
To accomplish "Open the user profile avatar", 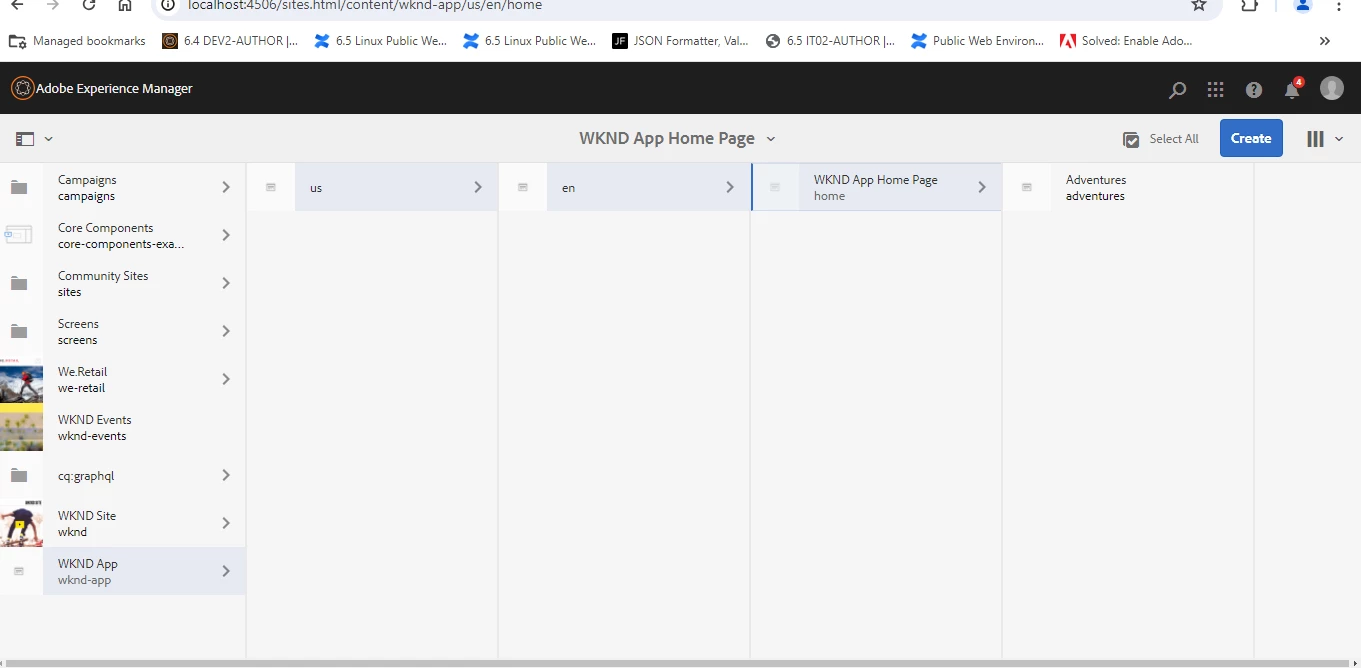I will [x=1331, y=88].
